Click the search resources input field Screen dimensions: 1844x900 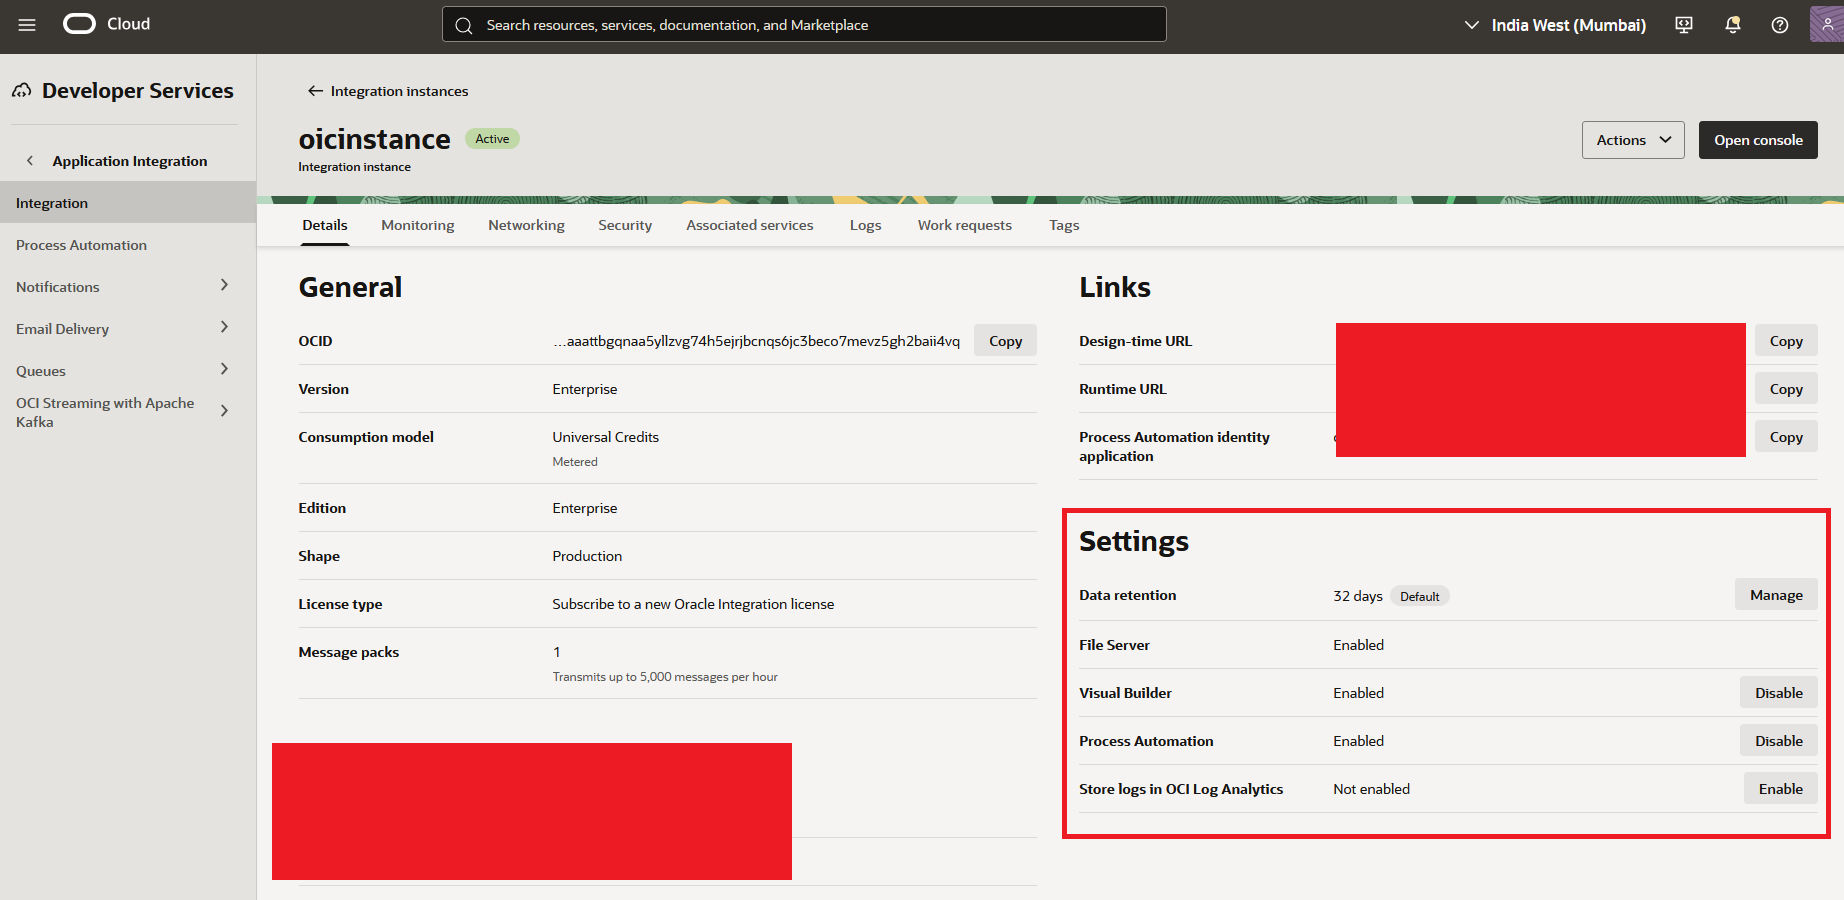coord(804,25)
